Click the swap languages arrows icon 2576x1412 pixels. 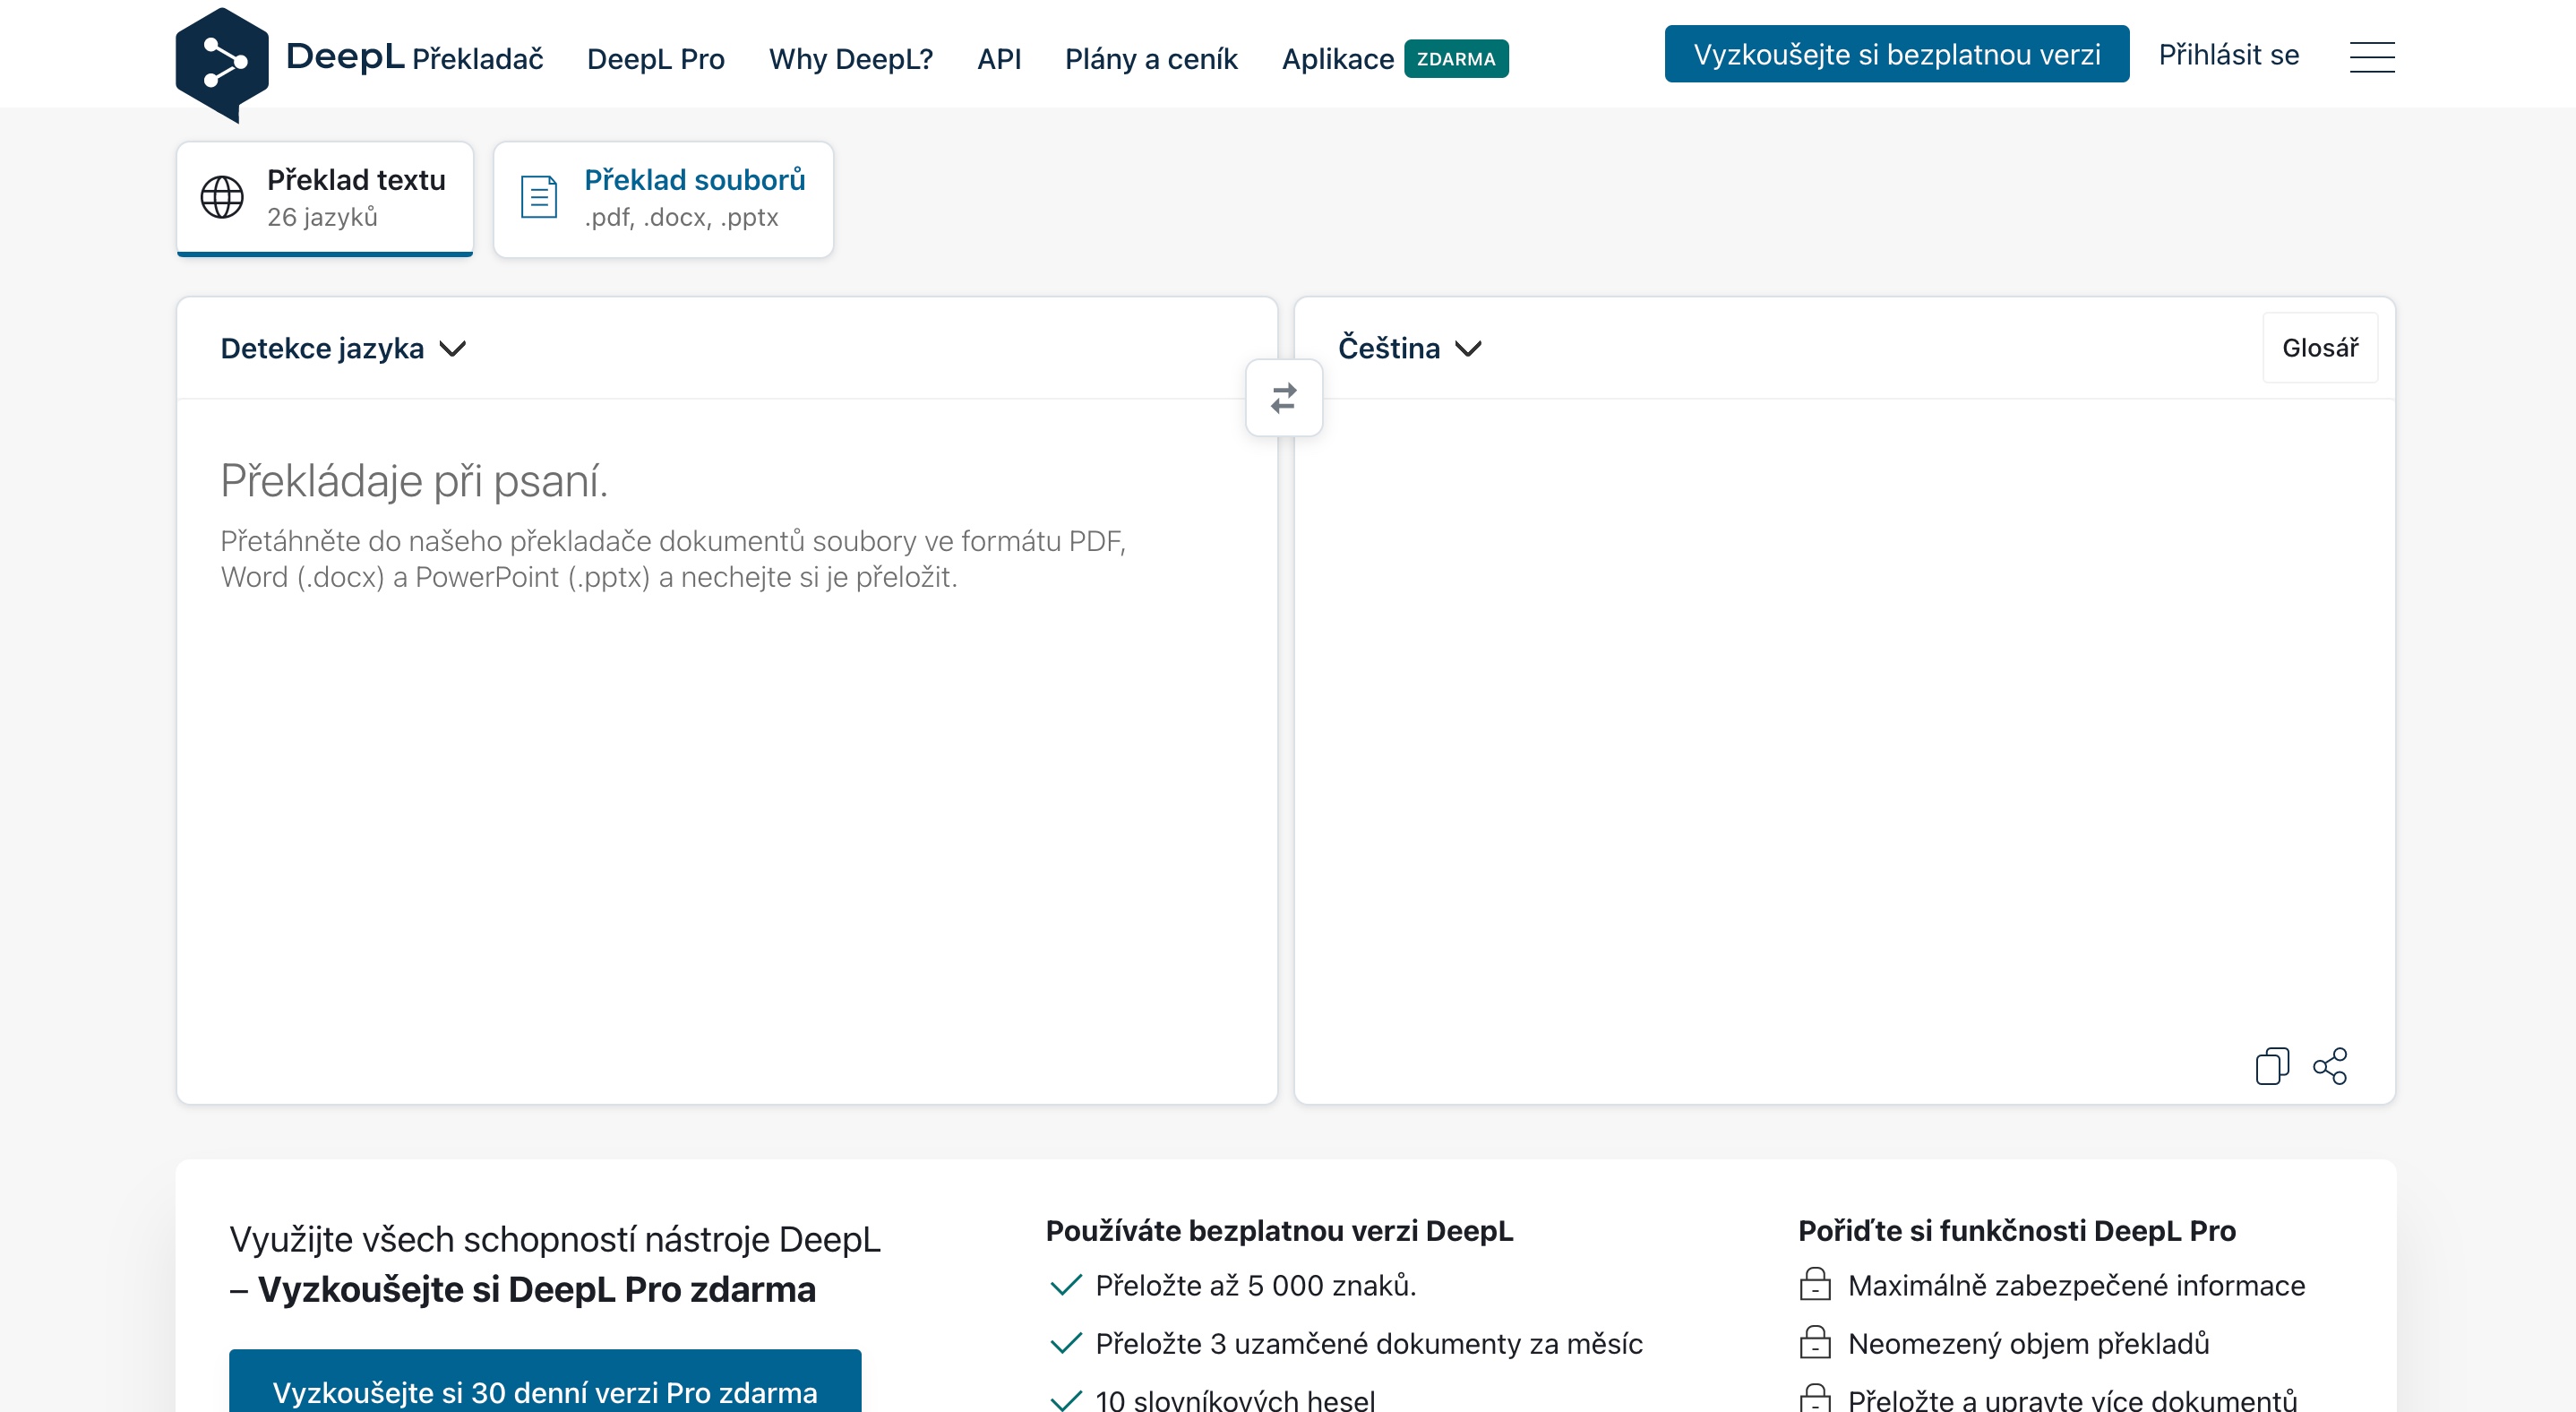click(x=1284, y=398)
